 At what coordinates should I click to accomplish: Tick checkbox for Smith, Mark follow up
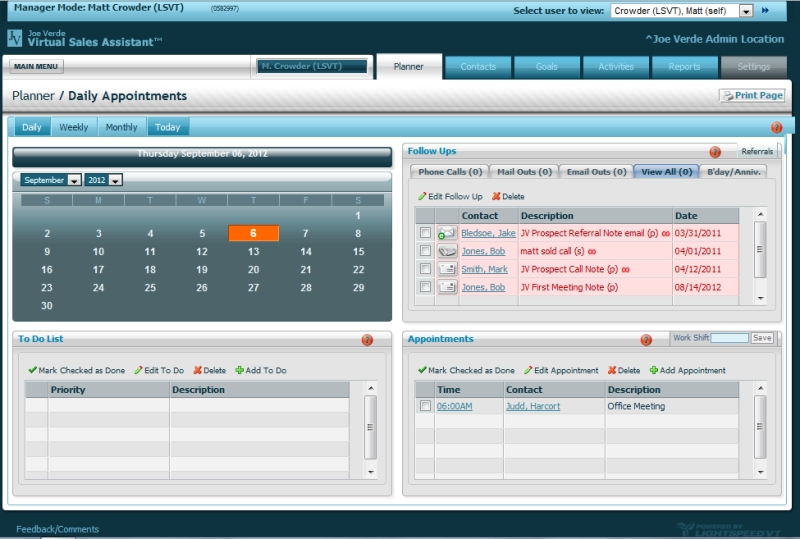point(425,270)
